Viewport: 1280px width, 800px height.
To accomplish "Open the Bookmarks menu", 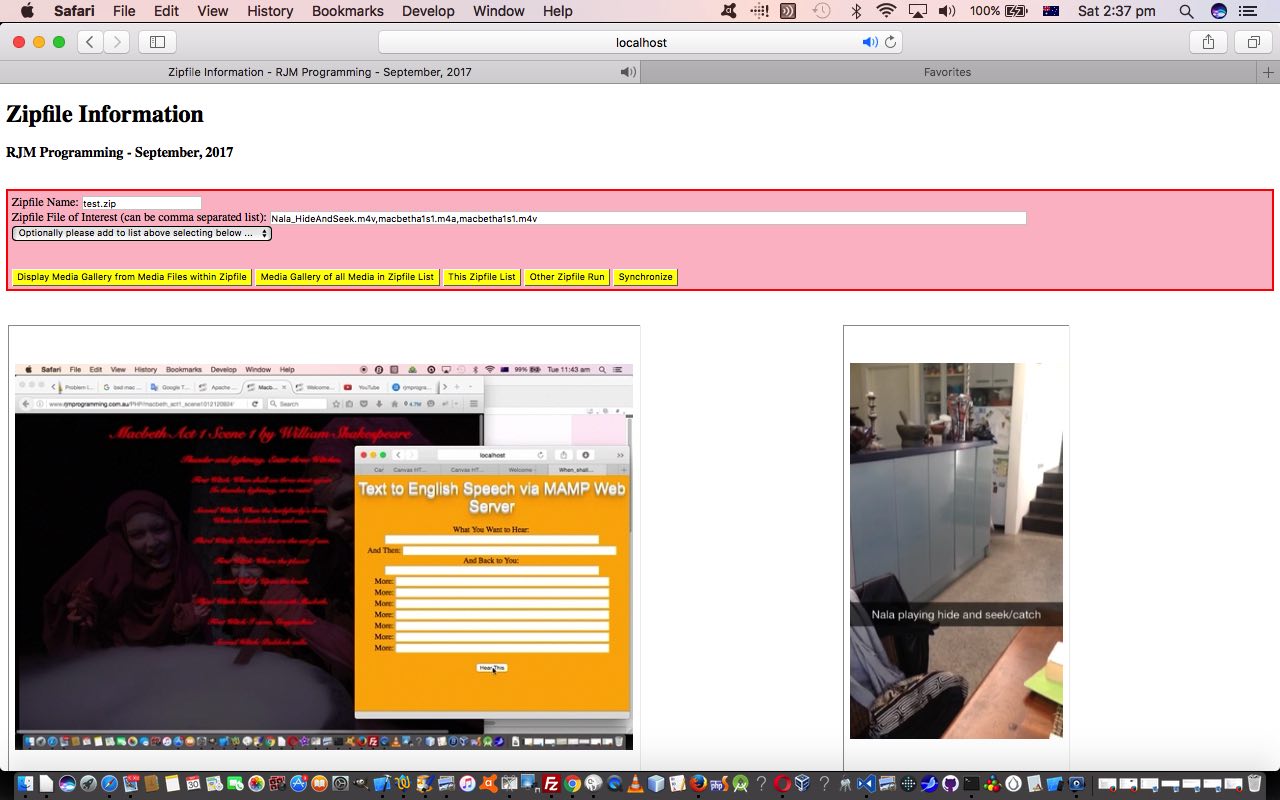I will pos(347,11).
